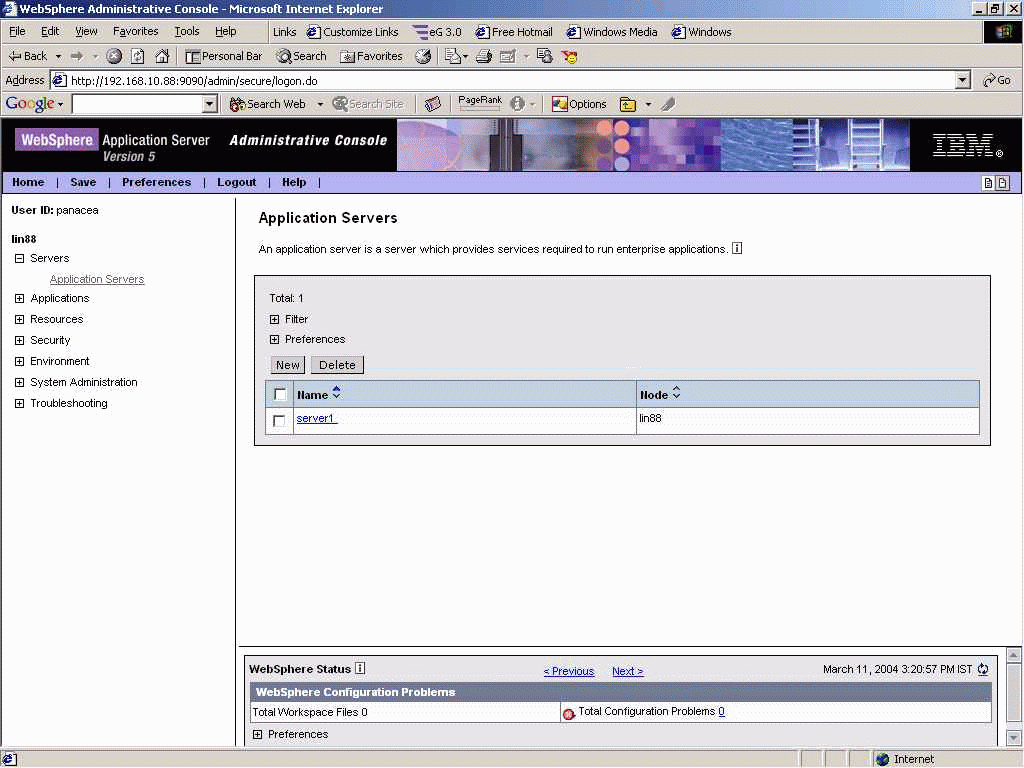The image size is (1024, 768).
Task: Open the Address bar dropdown arrow
Action: click(962, 80)
